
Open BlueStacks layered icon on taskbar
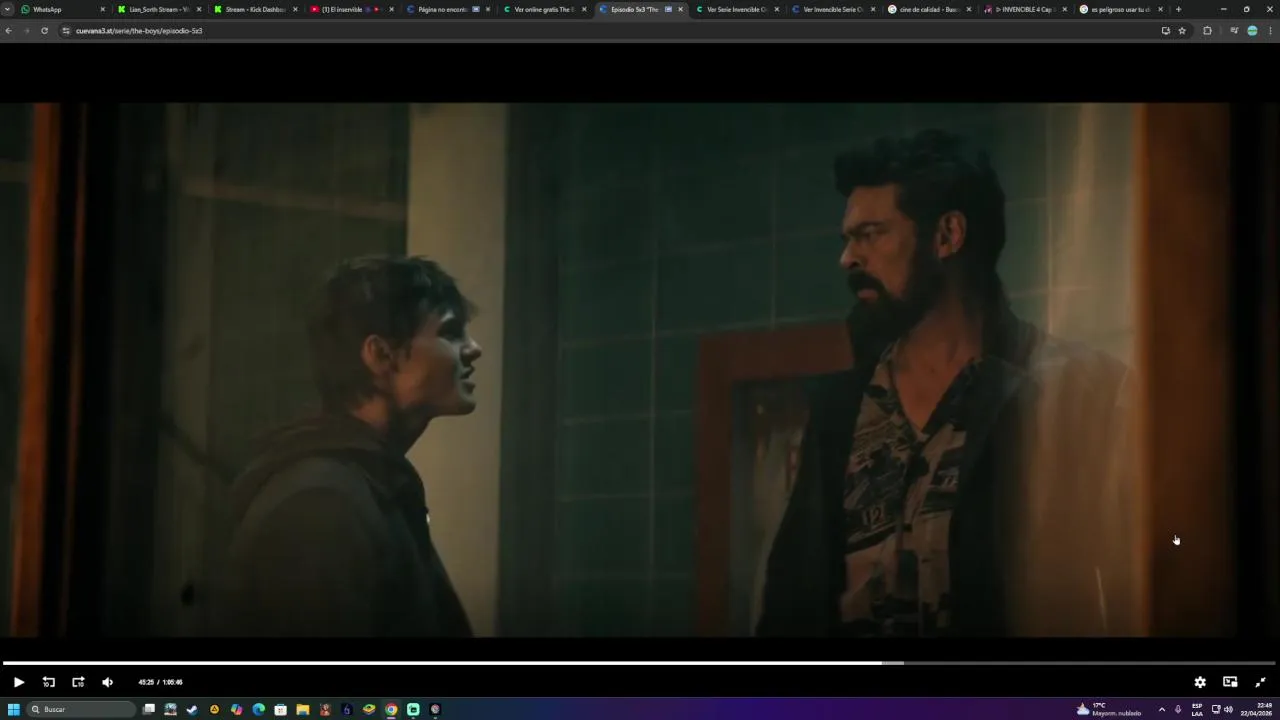pyautogui.click(x=369, y=709)
